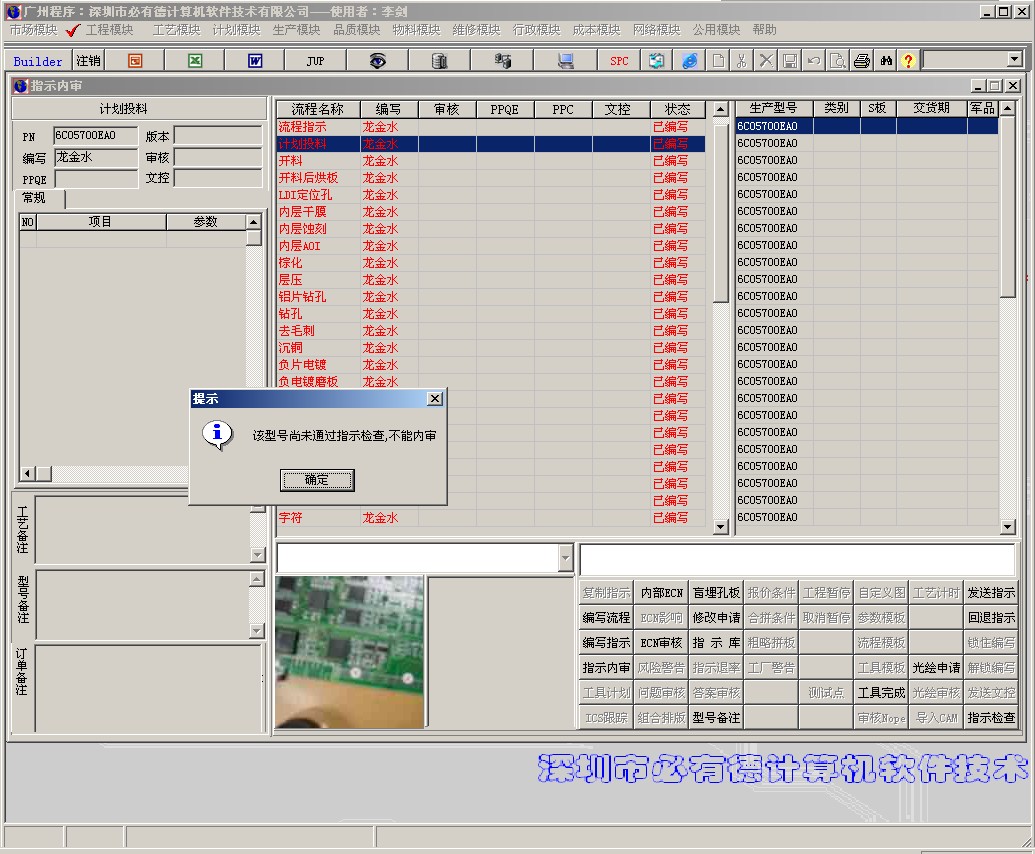The height and width of the screenshot is (854, 1035).
Task: Click the process list scrollbar down arrow
Action: point(721,527)
